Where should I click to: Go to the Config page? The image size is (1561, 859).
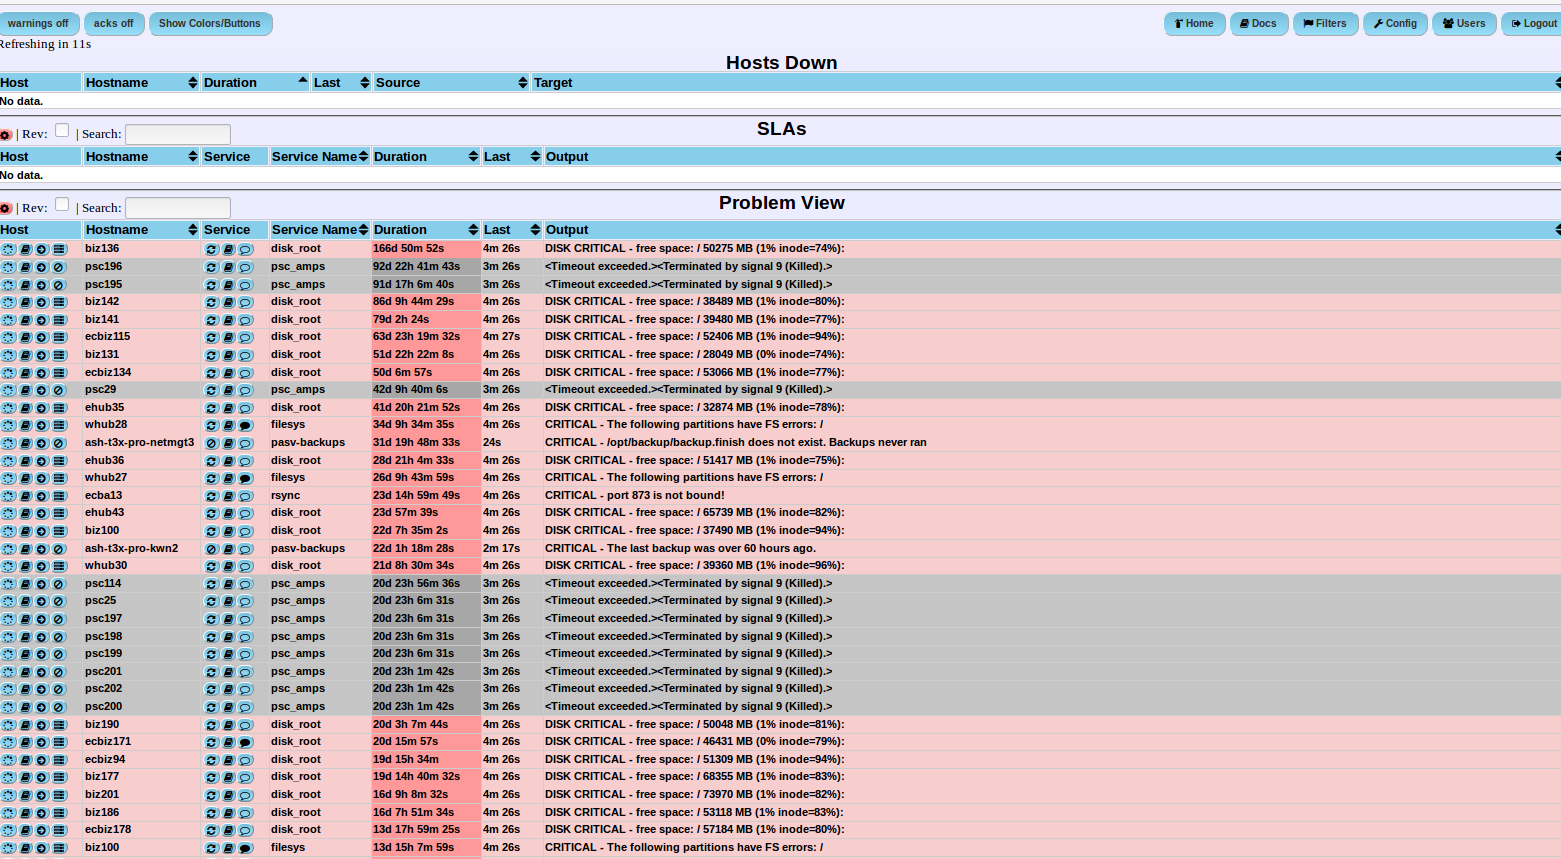pyautogui.click(x=1395, y=23)
